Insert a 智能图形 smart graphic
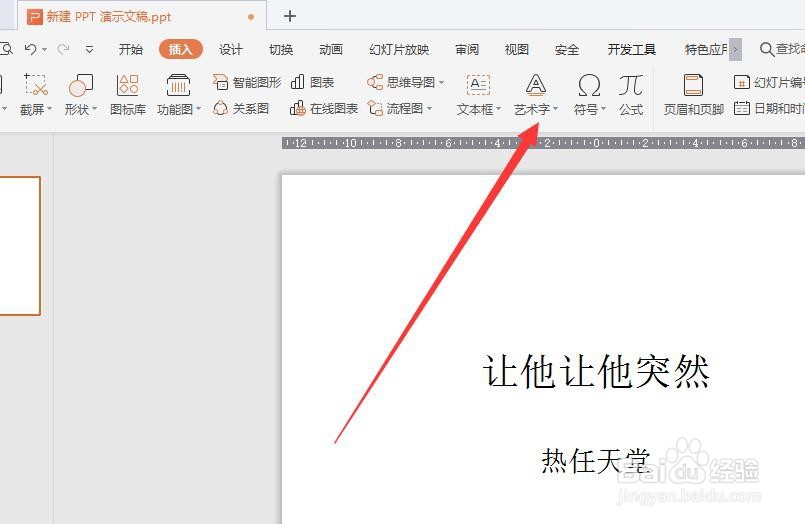 point(247,82)
